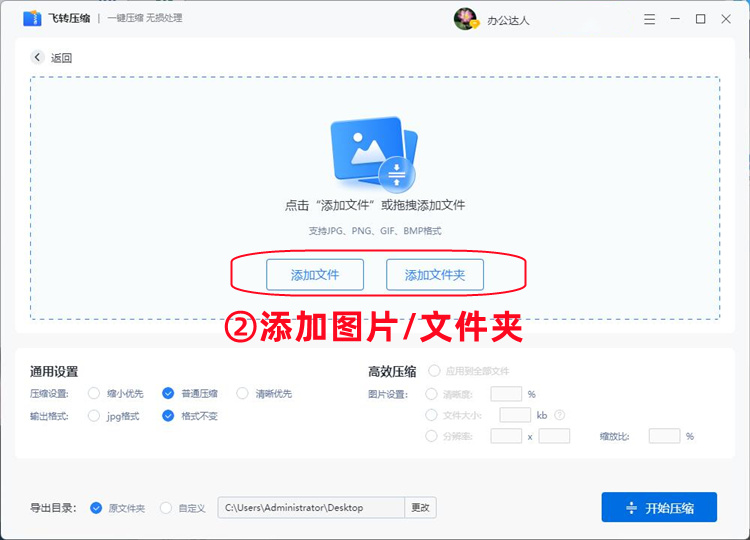Open the hamburger menu icon
Screen dimensions: 750x540
[x=649, y=19]
